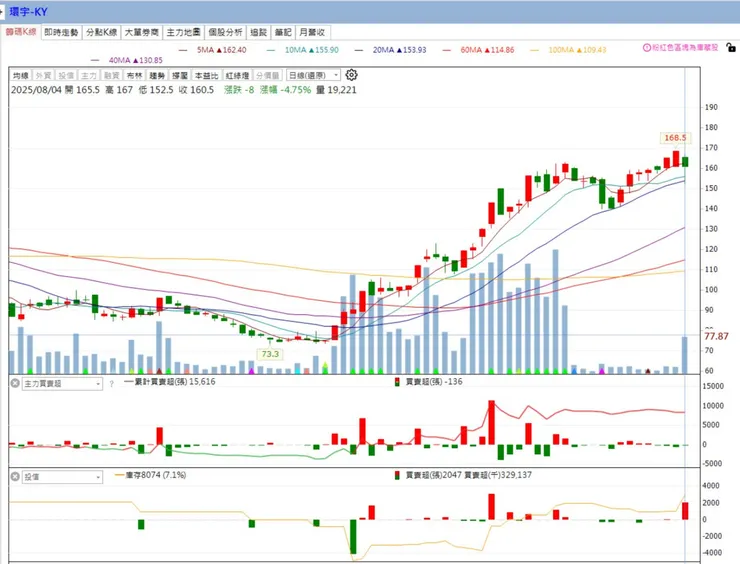Click the 10MA legend entry
The width and height of the screenshot is (740, 564).
pyautogui.click(x=303, y=50)
